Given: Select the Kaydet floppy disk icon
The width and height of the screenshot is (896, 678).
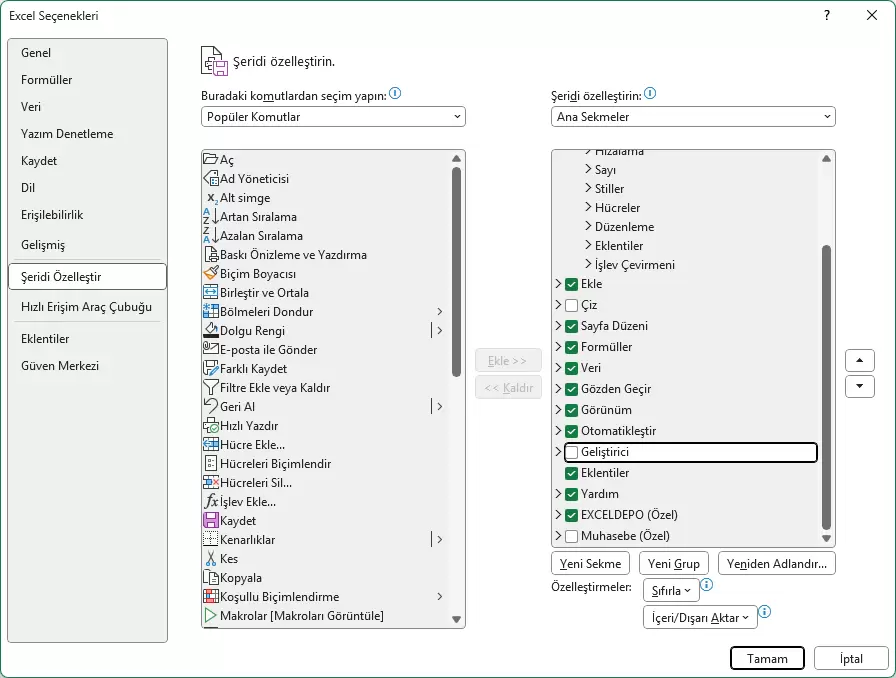Looking at the screenshot, I should coord(211,521).
